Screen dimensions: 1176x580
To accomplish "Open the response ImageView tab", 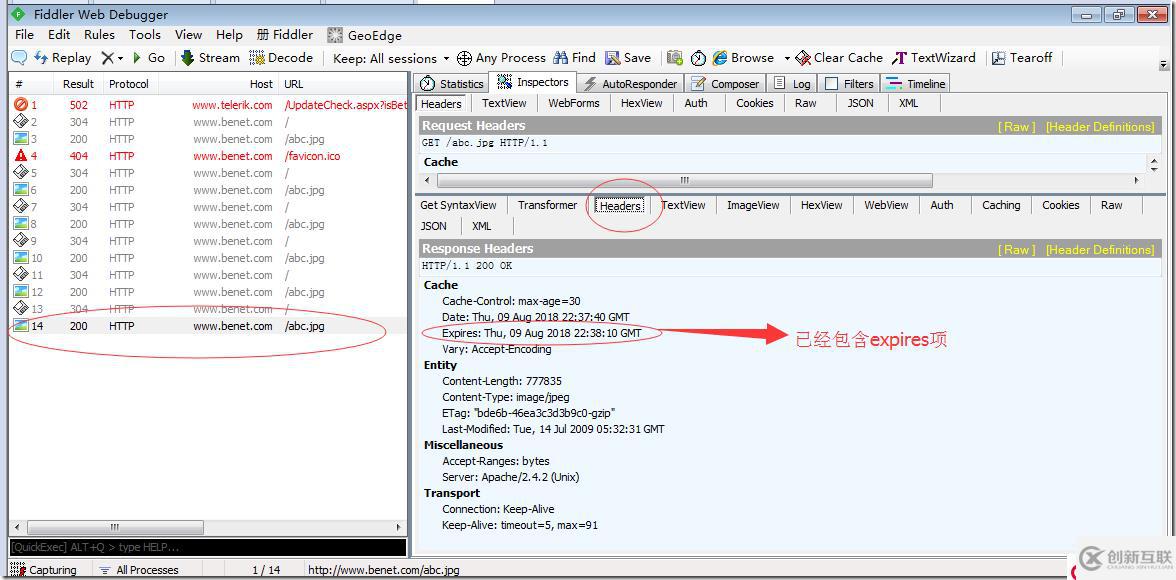I will tap(753, 205).
